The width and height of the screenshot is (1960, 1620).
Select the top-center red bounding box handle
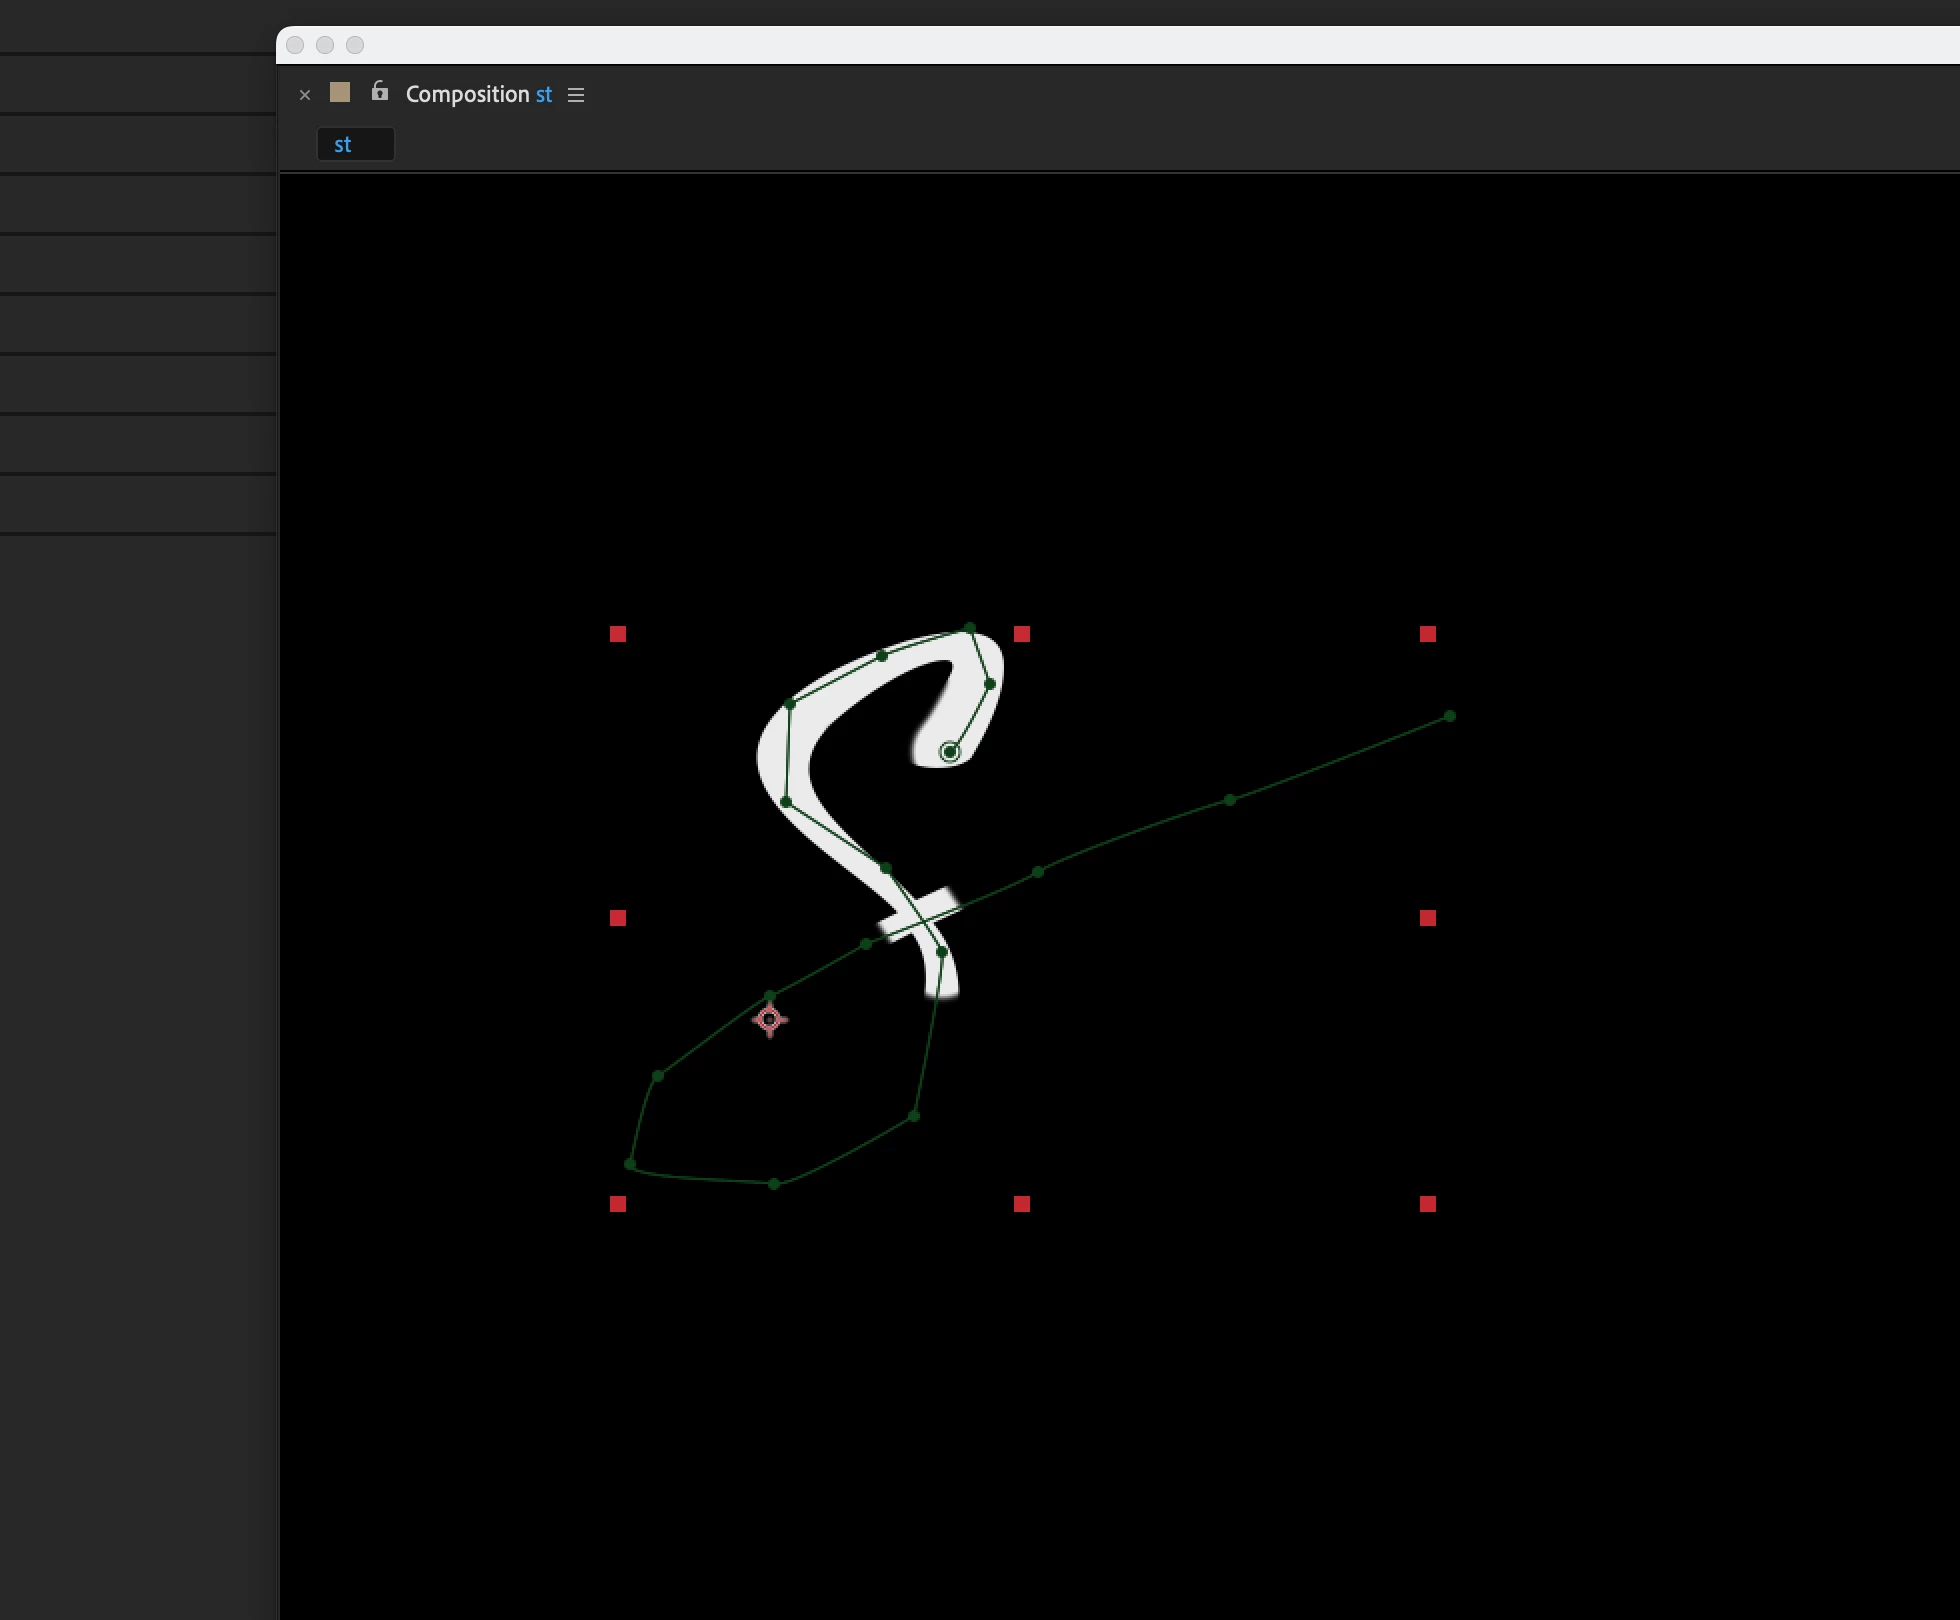pos(1022,634)
